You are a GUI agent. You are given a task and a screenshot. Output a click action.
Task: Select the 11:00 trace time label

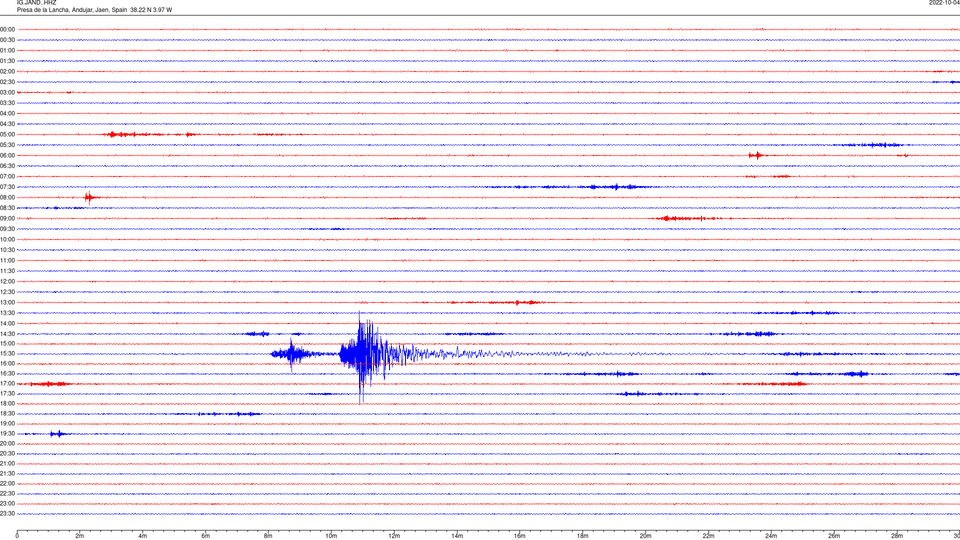tap(7, 260)
